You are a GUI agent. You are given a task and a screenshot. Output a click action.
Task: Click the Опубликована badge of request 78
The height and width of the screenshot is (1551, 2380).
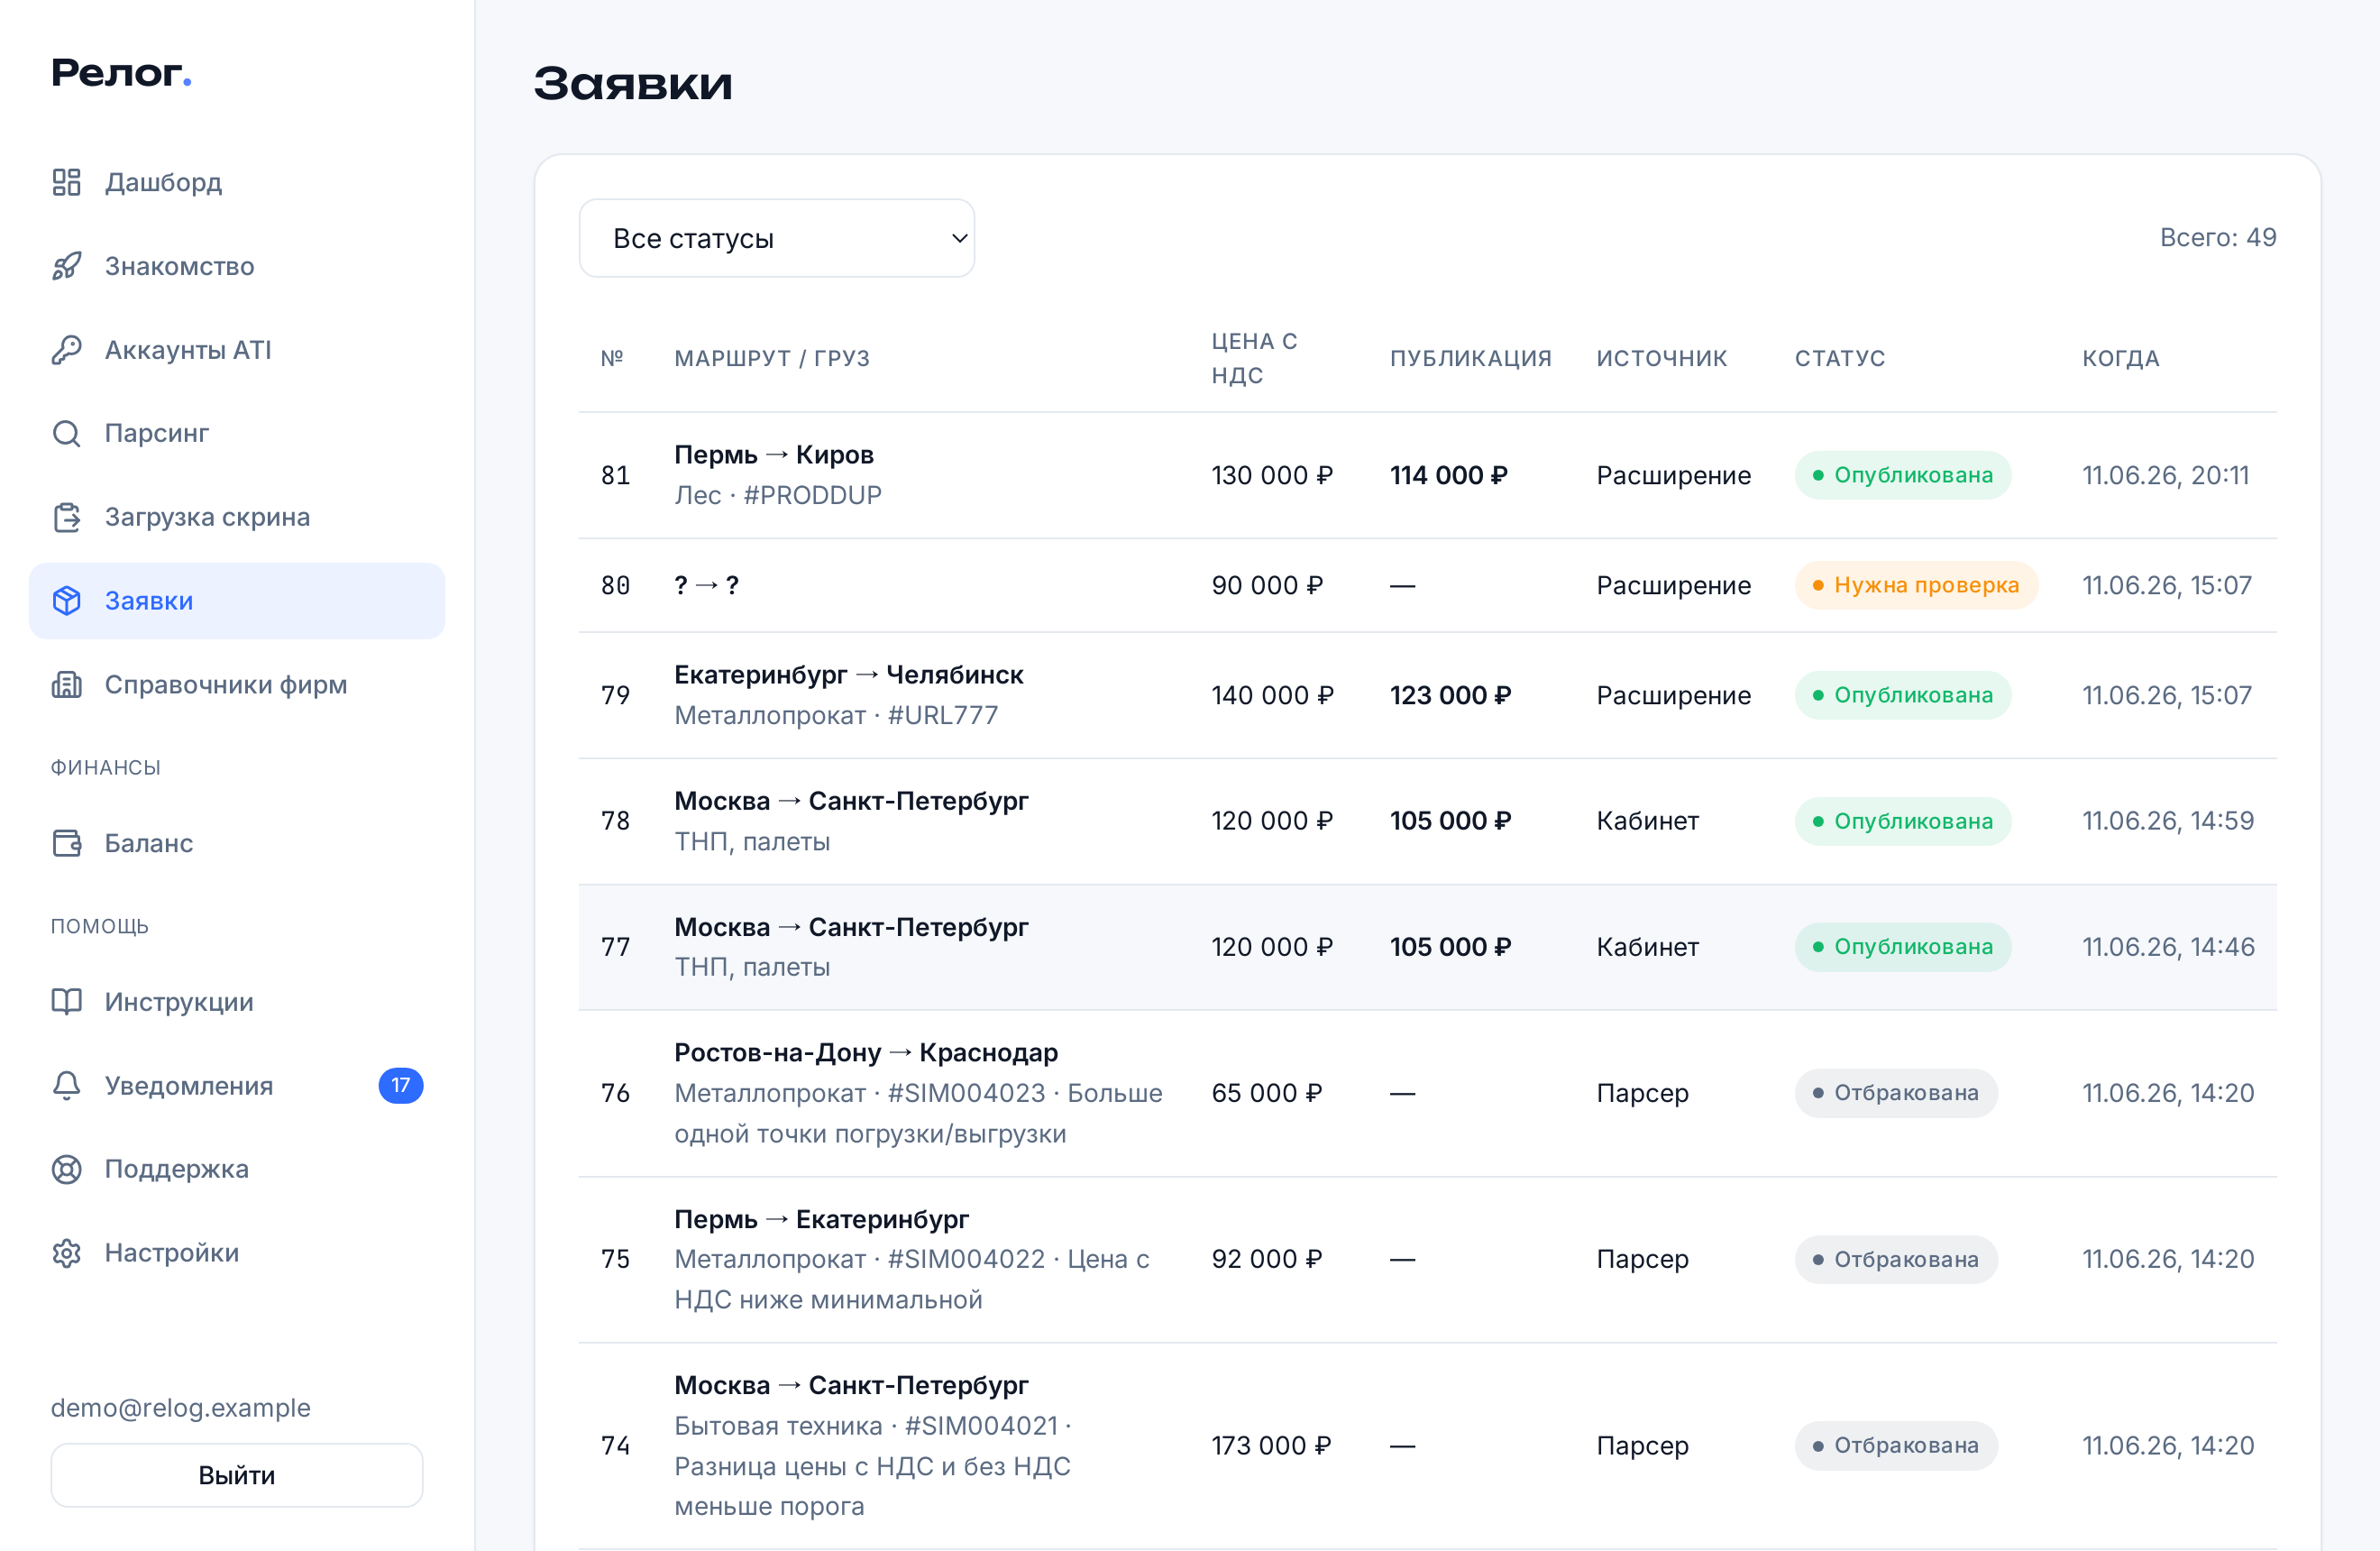1903,821
